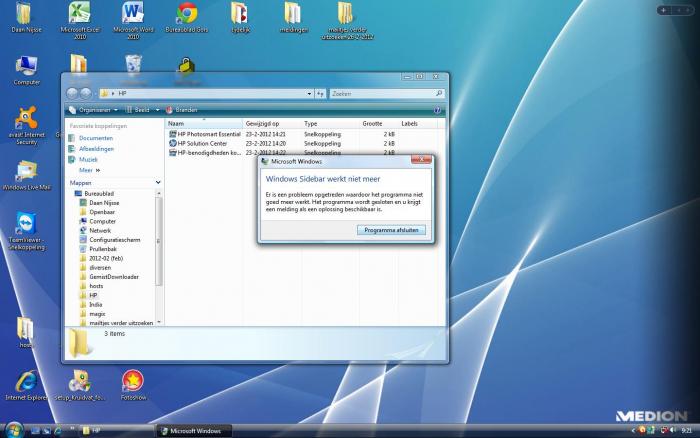This screenshot has height=438, width=700.
Task: Open Internet Explorer desktop icon
Action: pos(26,386)
